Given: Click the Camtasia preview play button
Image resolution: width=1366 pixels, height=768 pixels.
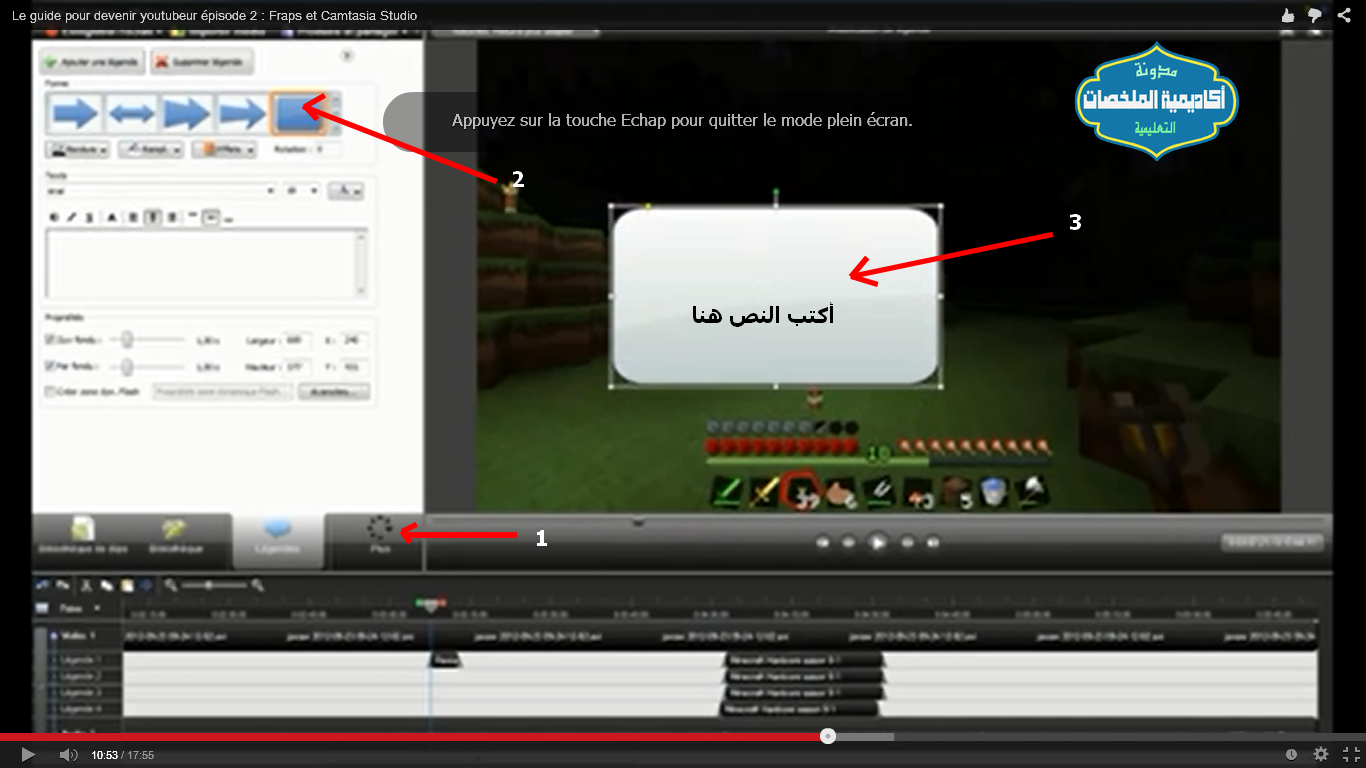Looking at the screenshot, I should [x=877, y=542].
